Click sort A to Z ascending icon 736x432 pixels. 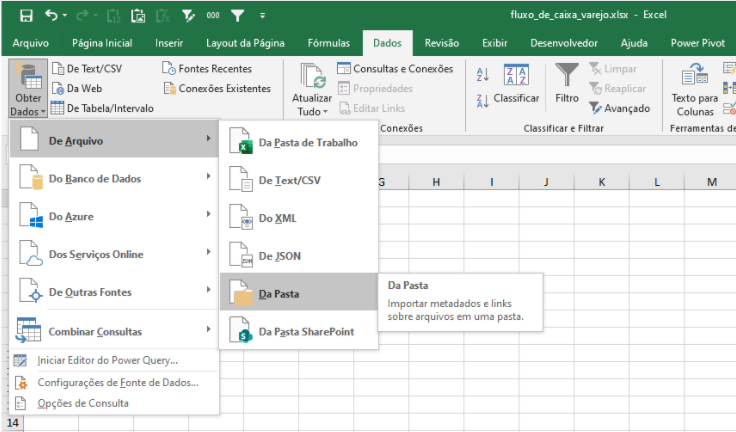[x=483, y=74]
